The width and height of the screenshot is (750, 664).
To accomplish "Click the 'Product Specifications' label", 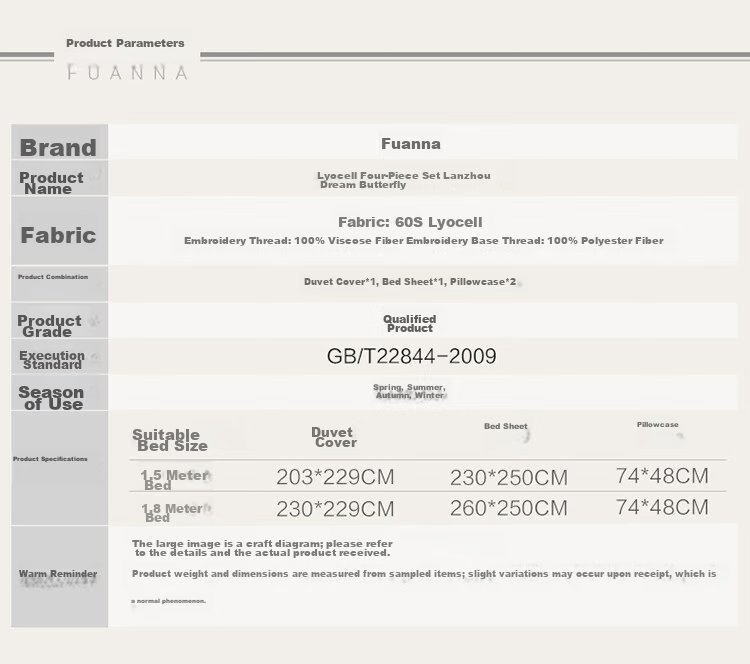I will point(50,459).
